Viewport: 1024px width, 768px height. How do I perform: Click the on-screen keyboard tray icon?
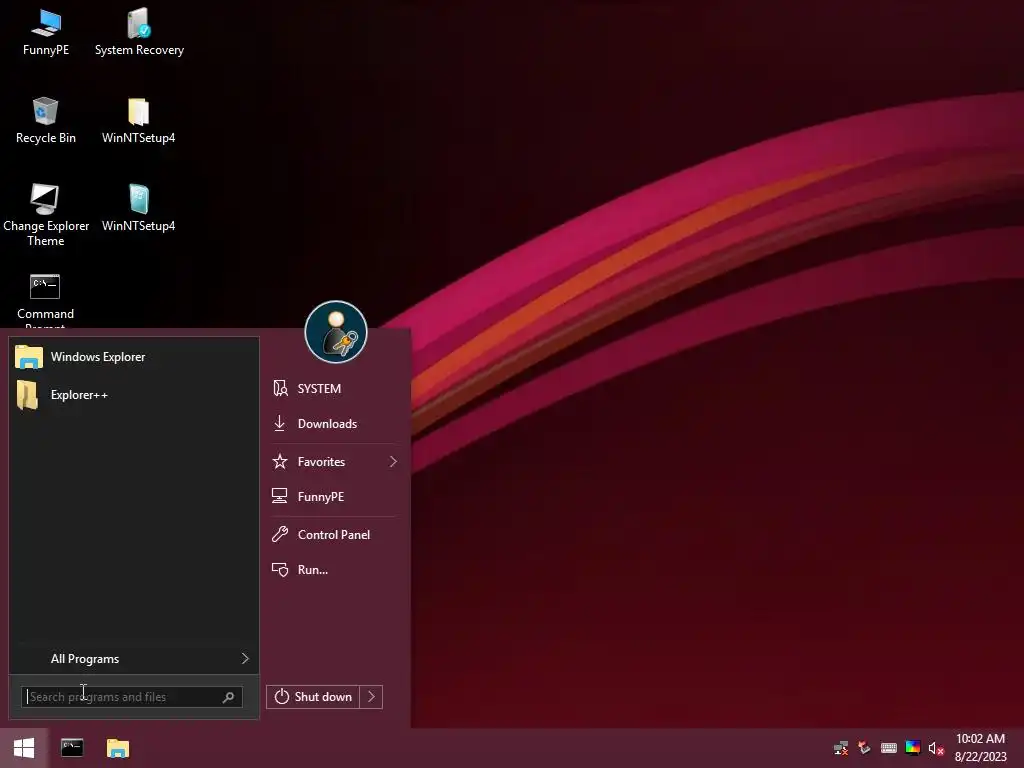pos(888,748)
